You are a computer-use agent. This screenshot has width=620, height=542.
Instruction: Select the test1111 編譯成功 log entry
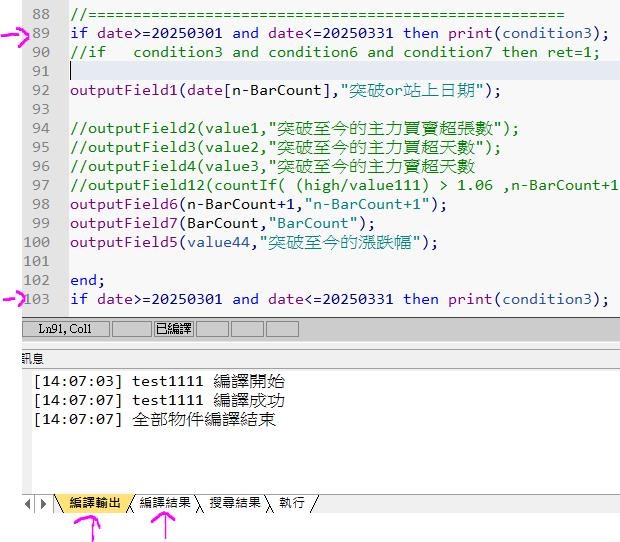coord(158,400)
